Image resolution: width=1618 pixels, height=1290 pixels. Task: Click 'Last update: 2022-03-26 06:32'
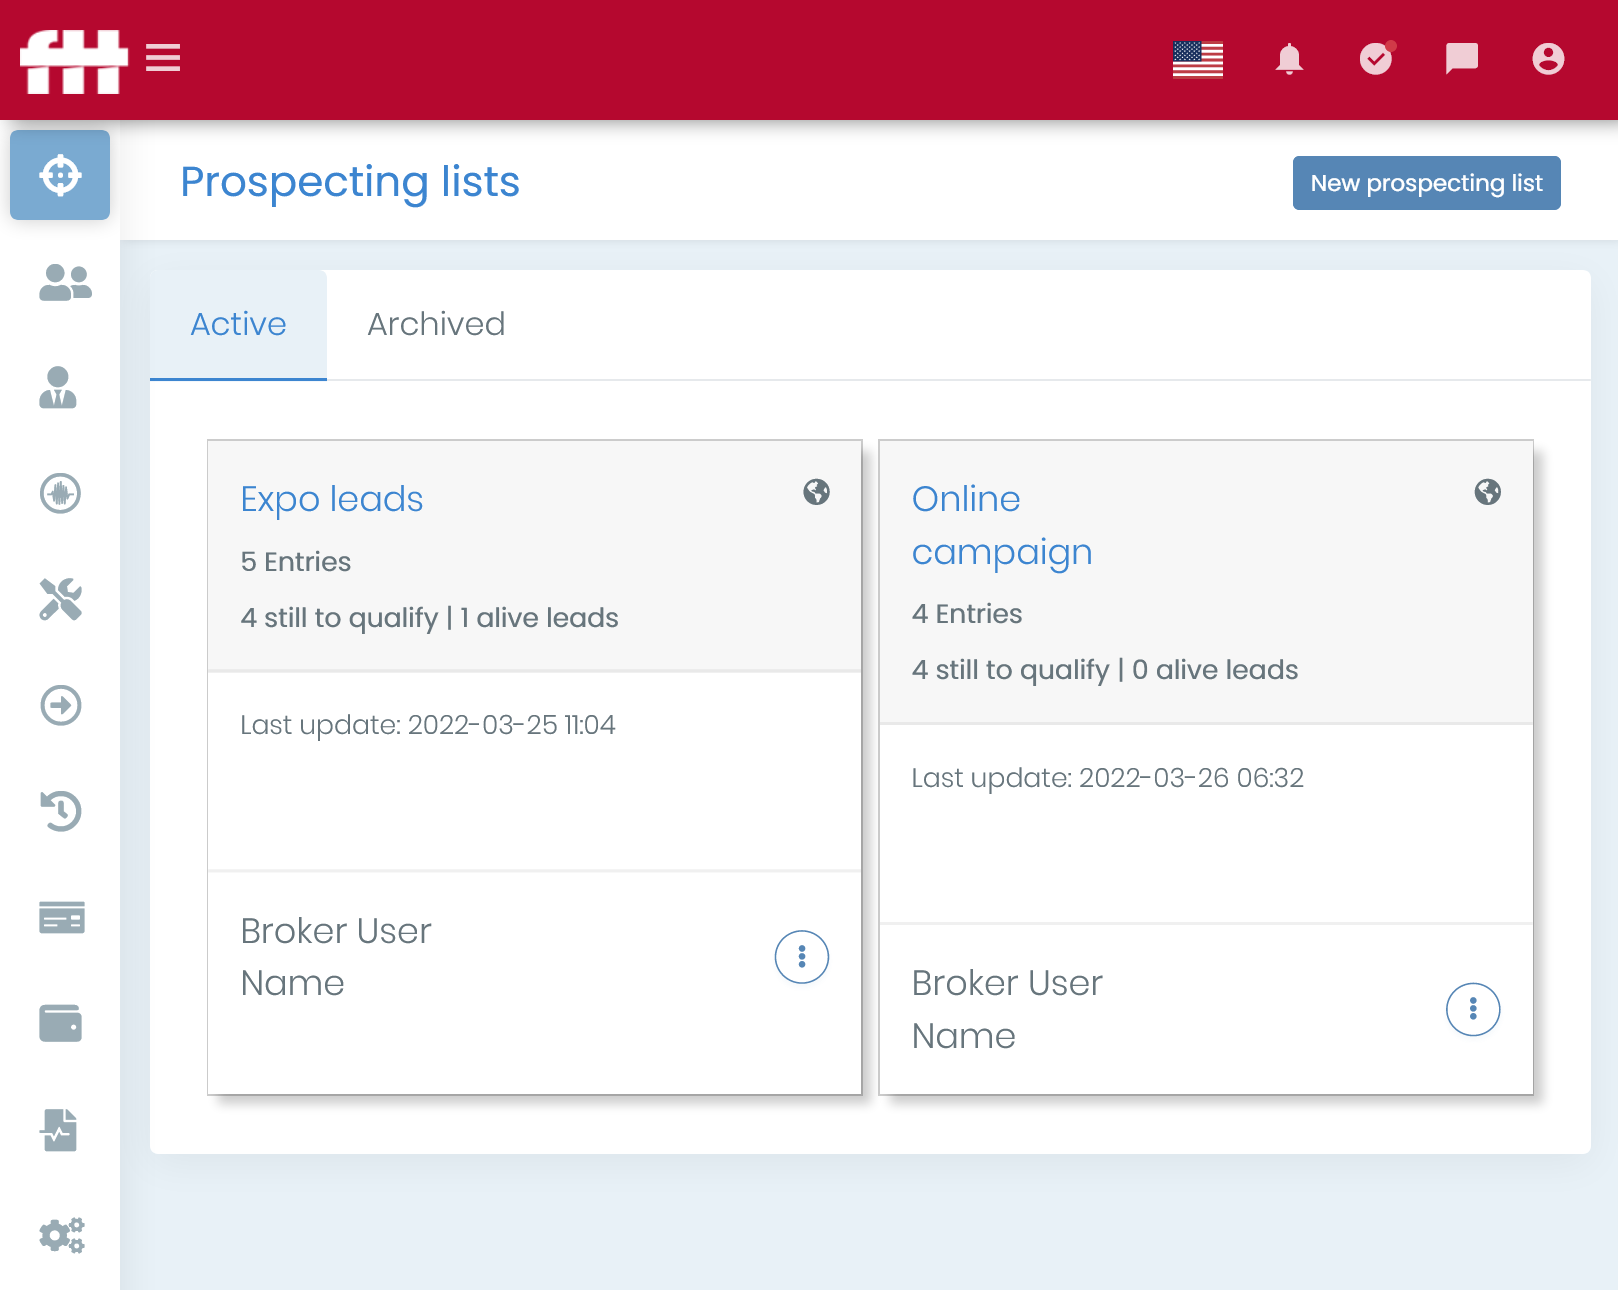coord(1108,778)
